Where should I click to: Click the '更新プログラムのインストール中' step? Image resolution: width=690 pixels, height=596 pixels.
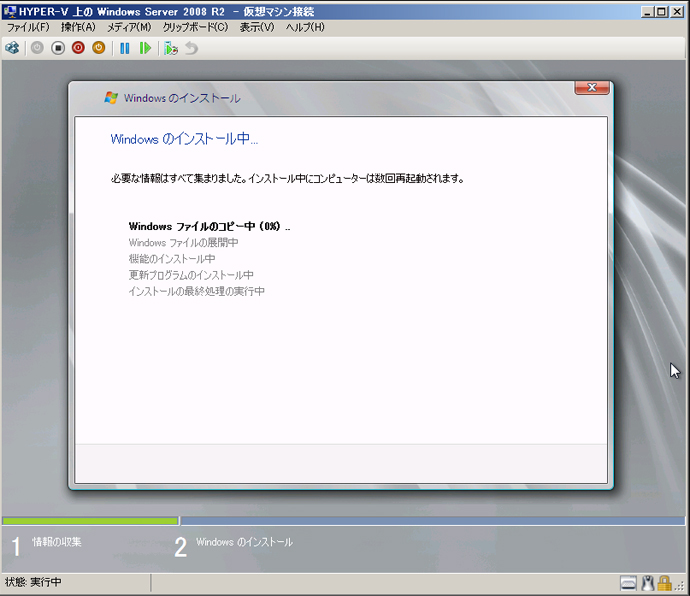(191, 275)
